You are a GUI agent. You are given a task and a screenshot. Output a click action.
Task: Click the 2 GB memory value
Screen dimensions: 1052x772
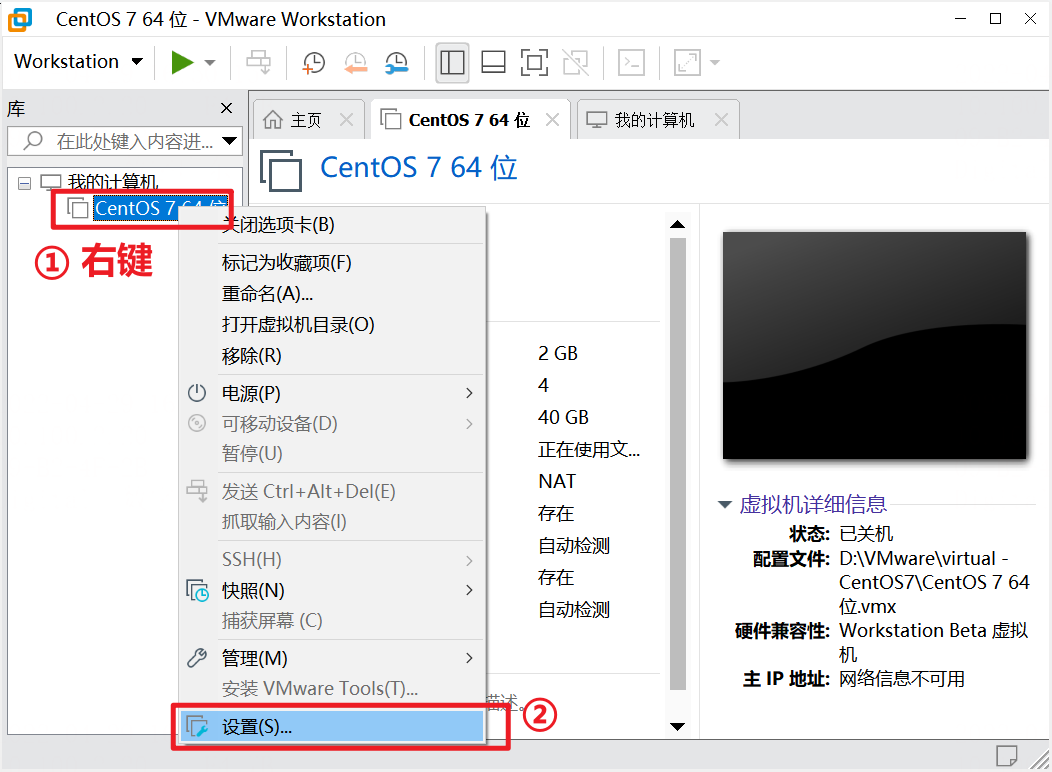tap(558, 353)
